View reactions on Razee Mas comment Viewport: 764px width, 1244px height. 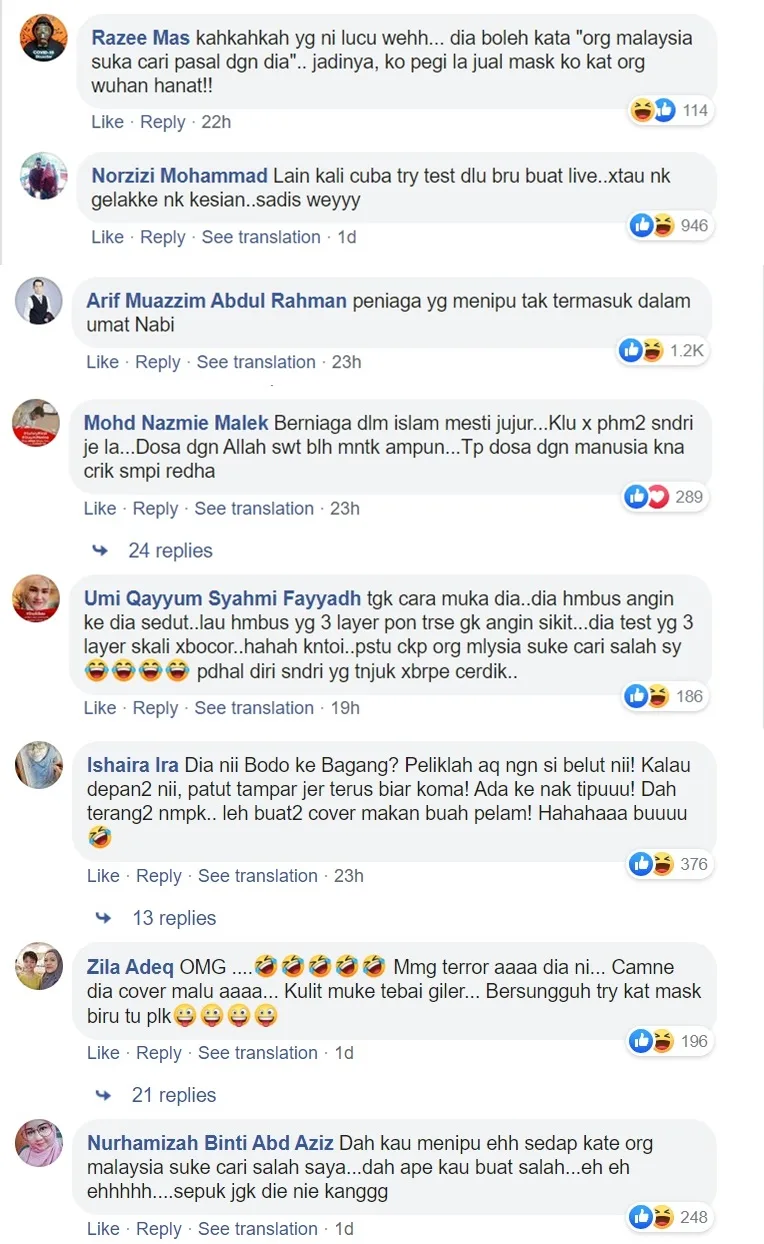(670, 111)
